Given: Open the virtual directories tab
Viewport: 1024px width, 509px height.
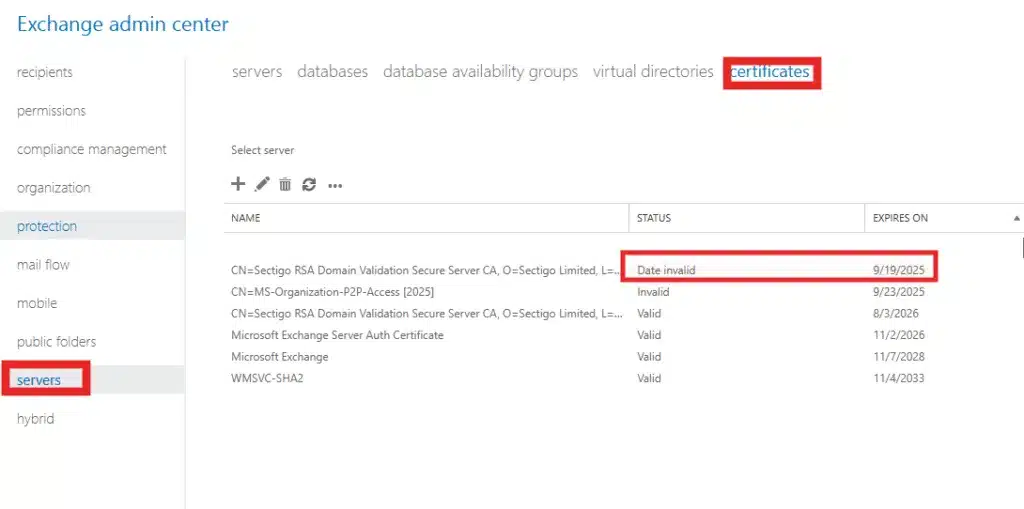Looking at the screenshot, I should [x=653, y=72].
